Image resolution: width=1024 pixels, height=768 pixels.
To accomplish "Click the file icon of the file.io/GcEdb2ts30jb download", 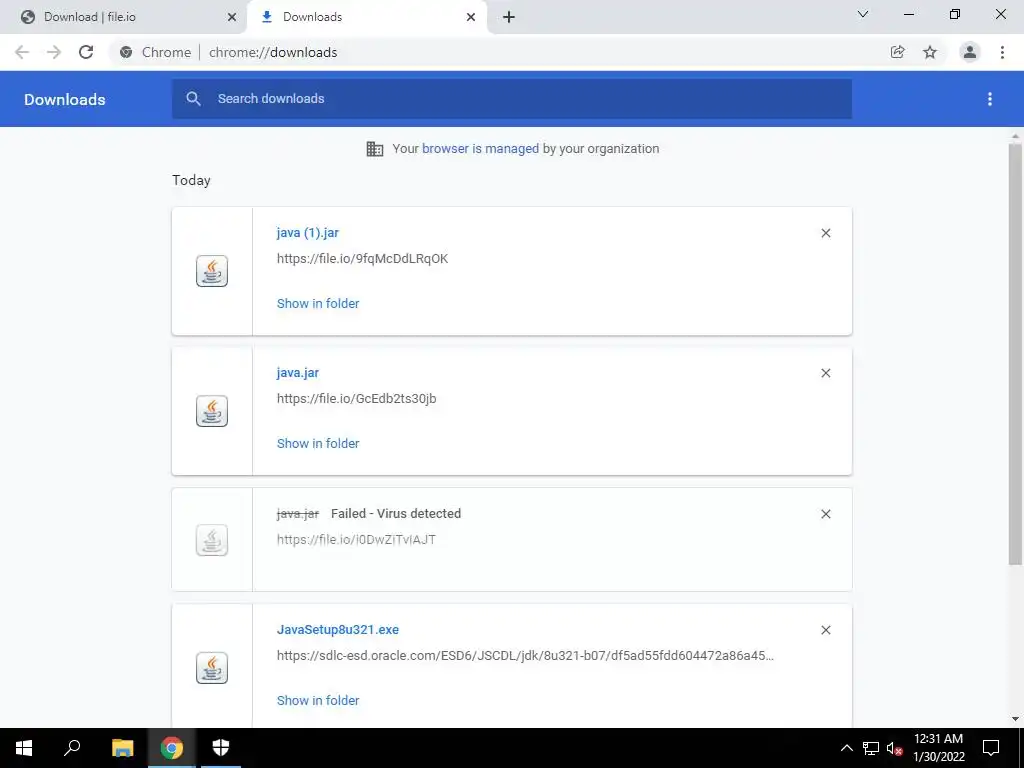I will tap(212, 411).
